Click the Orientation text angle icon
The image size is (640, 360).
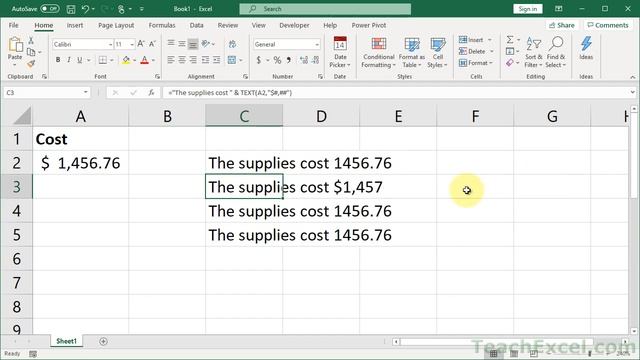click(x=206, y=43)
